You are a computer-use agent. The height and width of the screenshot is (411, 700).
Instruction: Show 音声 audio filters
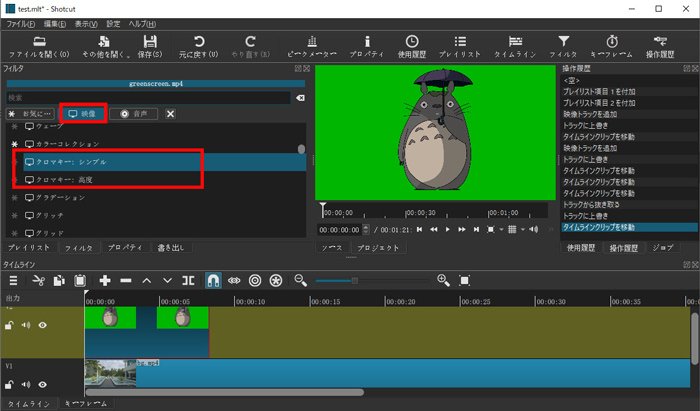[x=133, y=114]
